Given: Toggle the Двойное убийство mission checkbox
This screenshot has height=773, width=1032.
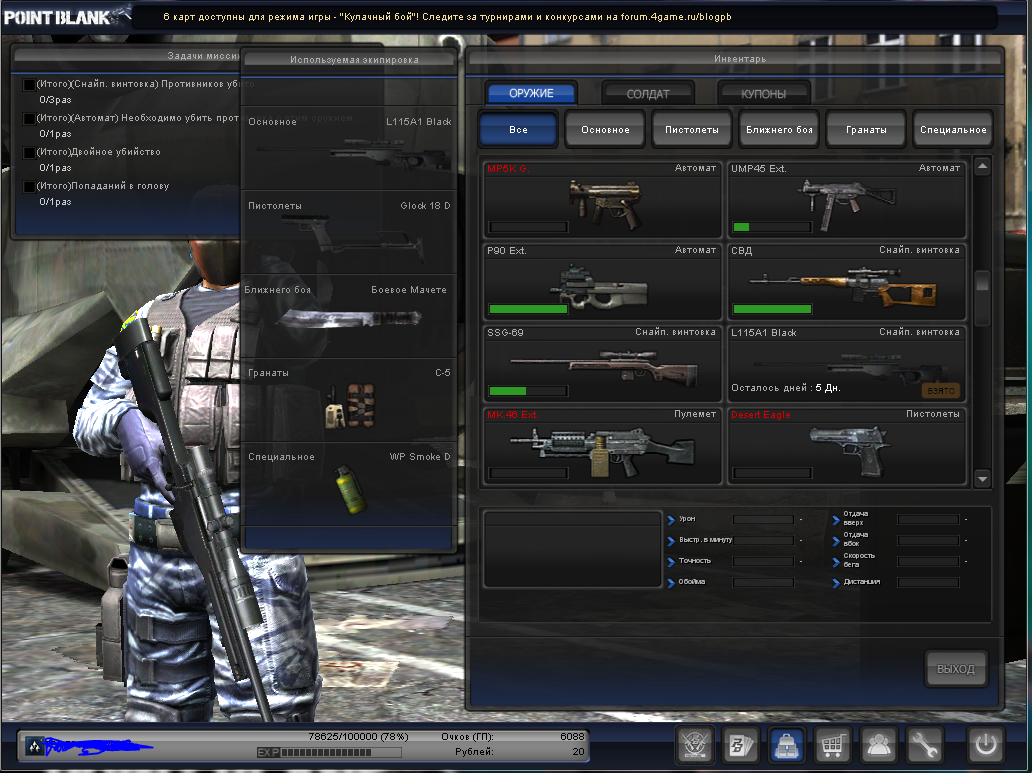Looking at the screenshot, I should click(29, 152).
